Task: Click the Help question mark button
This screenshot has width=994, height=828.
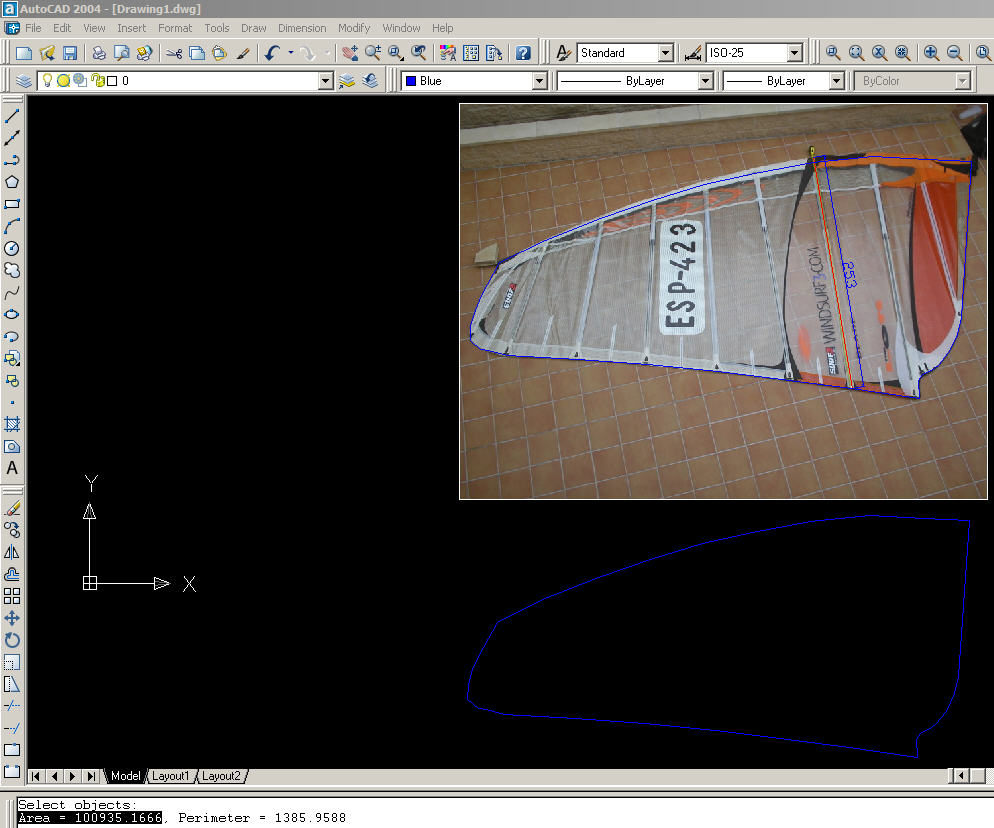Action: click(523, 52)
